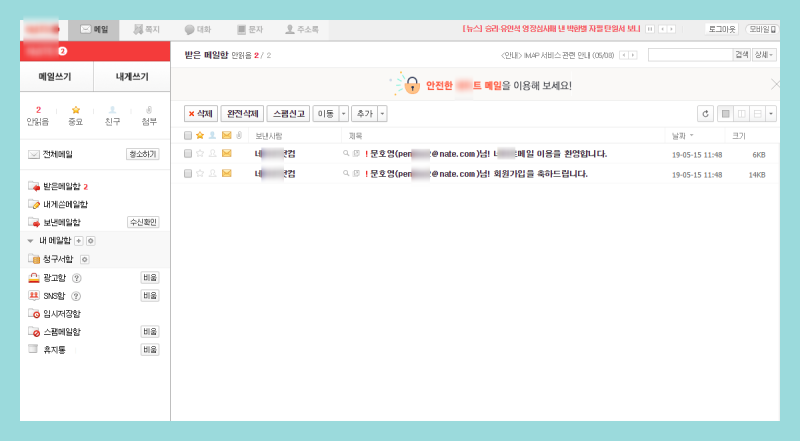The height and width of the screenshot is (441, 800).
Task: Click 내게쓰기 to write to self
Action: [x=132, y=77]
